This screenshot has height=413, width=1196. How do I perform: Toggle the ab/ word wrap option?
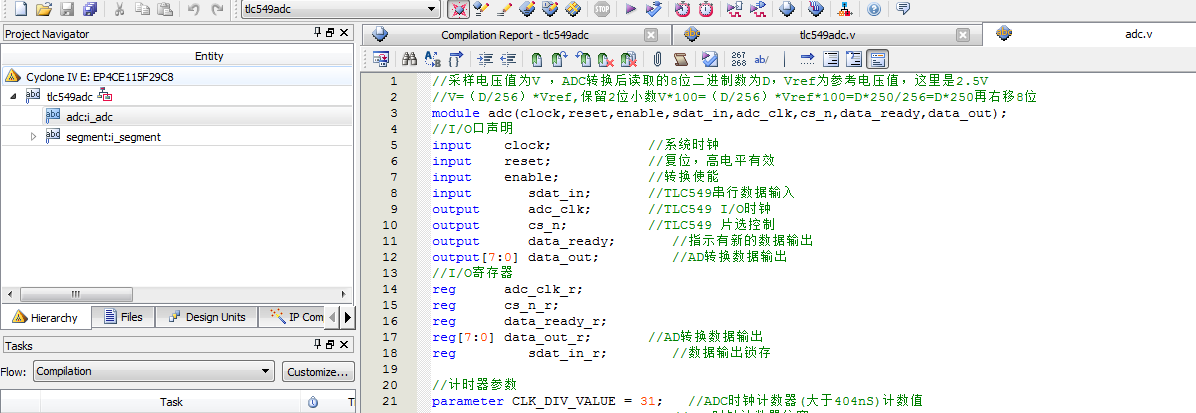tap(762, 59)
